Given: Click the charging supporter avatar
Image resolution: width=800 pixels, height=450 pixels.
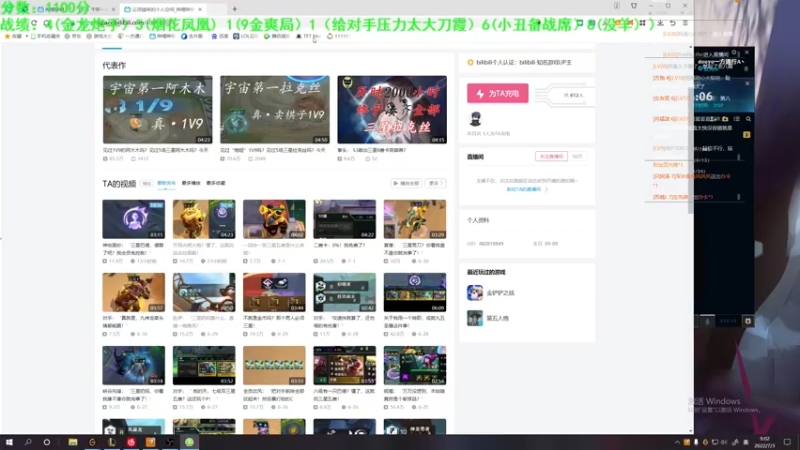Looking at the screenshot, I should 475,119.
